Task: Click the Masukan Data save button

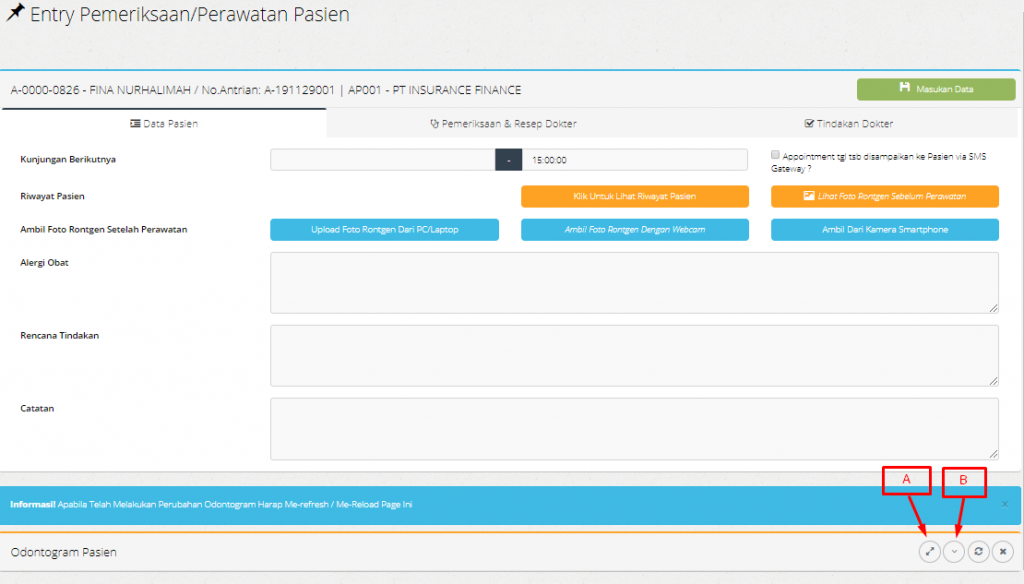Action: [x=935, y=89]
